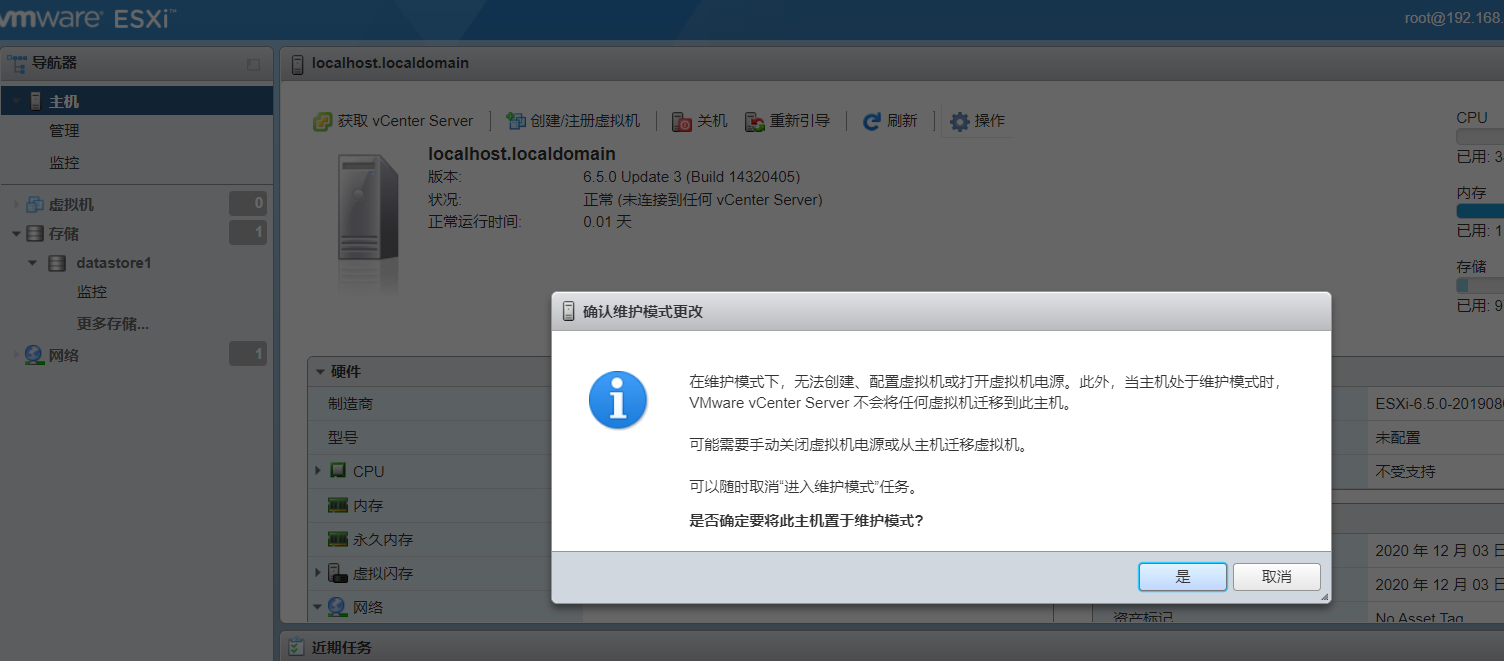
Task: Click the dialog title host icon
Action: (x=568, y=311)
